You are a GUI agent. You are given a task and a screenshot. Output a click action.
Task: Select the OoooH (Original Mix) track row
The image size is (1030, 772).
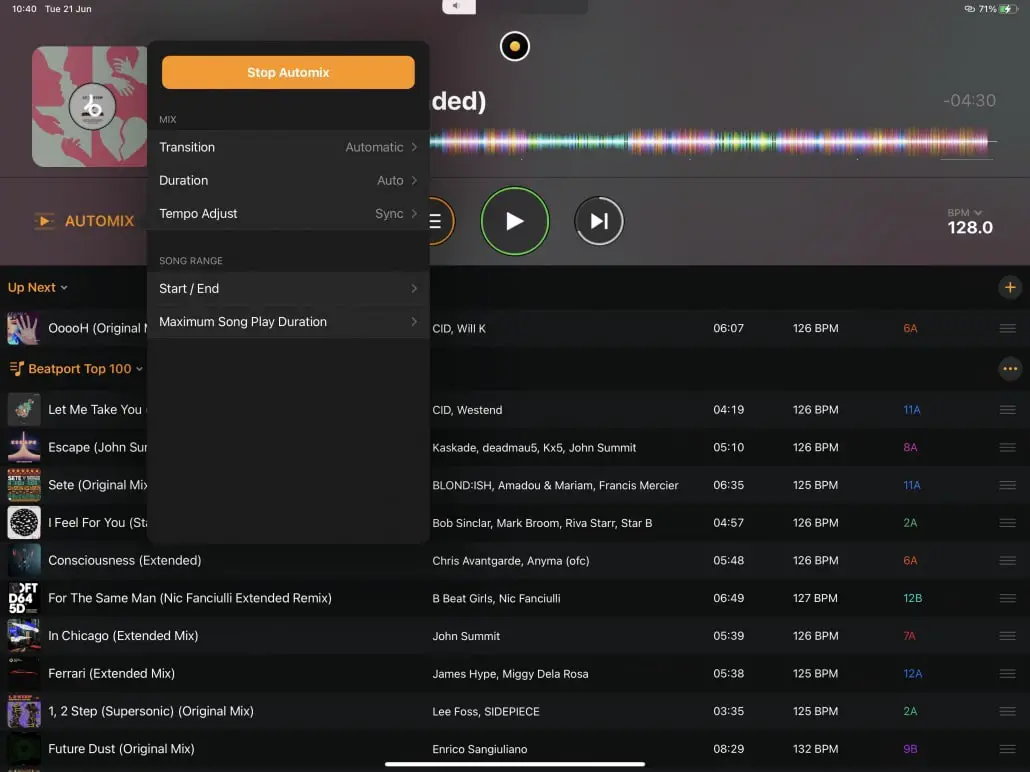click(515, 328)
